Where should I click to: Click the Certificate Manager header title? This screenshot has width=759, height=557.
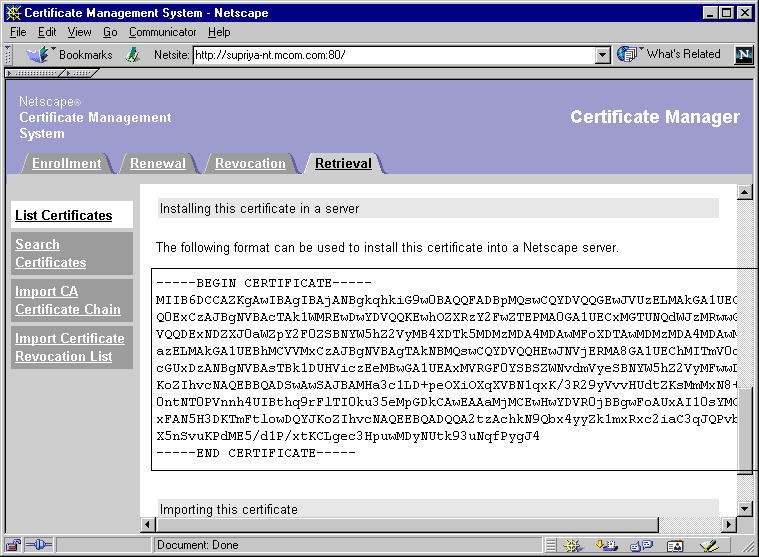click(x=655, y=117)
